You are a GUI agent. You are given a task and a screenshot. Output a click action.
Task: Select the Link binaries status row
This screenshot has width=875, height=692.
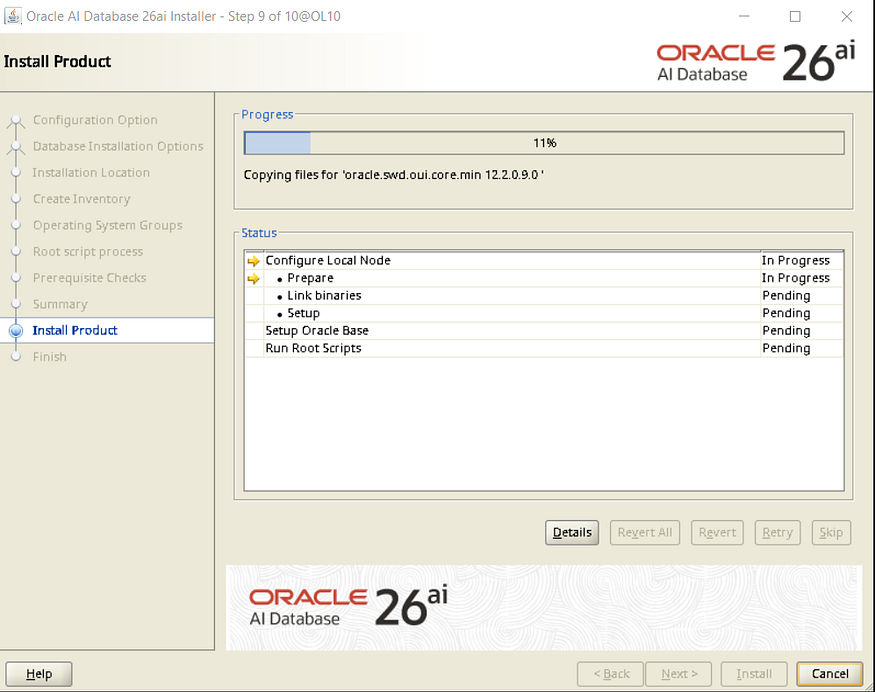[x=544, y=296]
